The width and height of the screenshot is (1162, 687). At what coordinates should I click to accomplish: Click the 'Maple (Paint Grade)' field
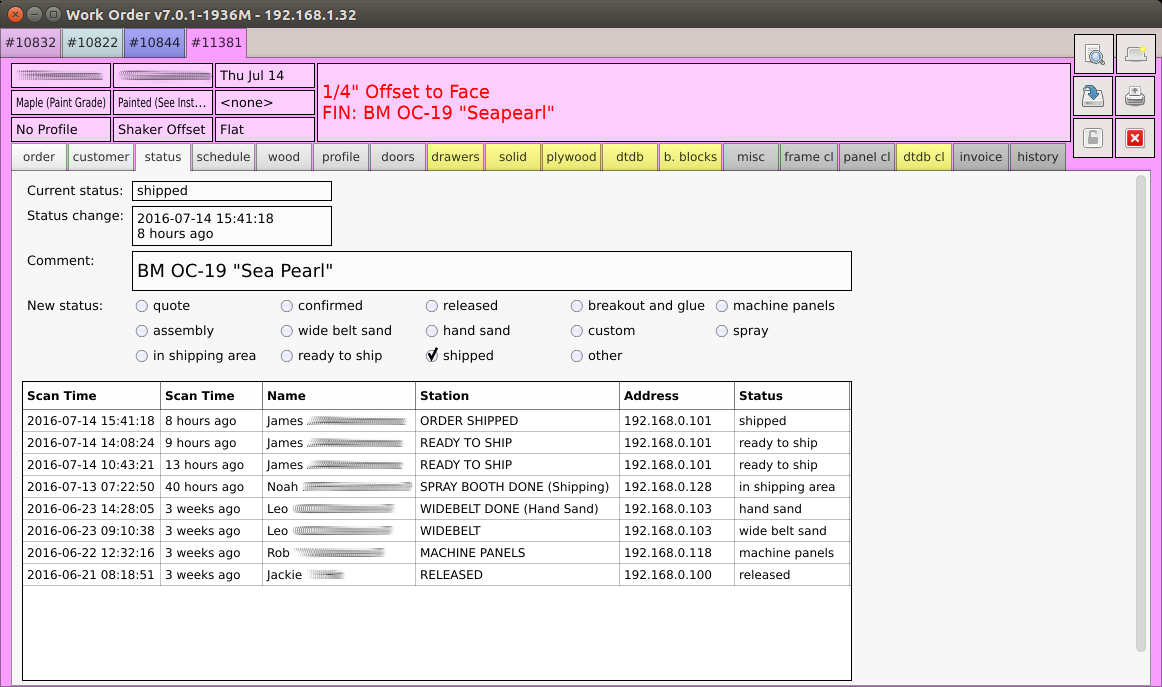pyautogui.click(x=60, y=103)
